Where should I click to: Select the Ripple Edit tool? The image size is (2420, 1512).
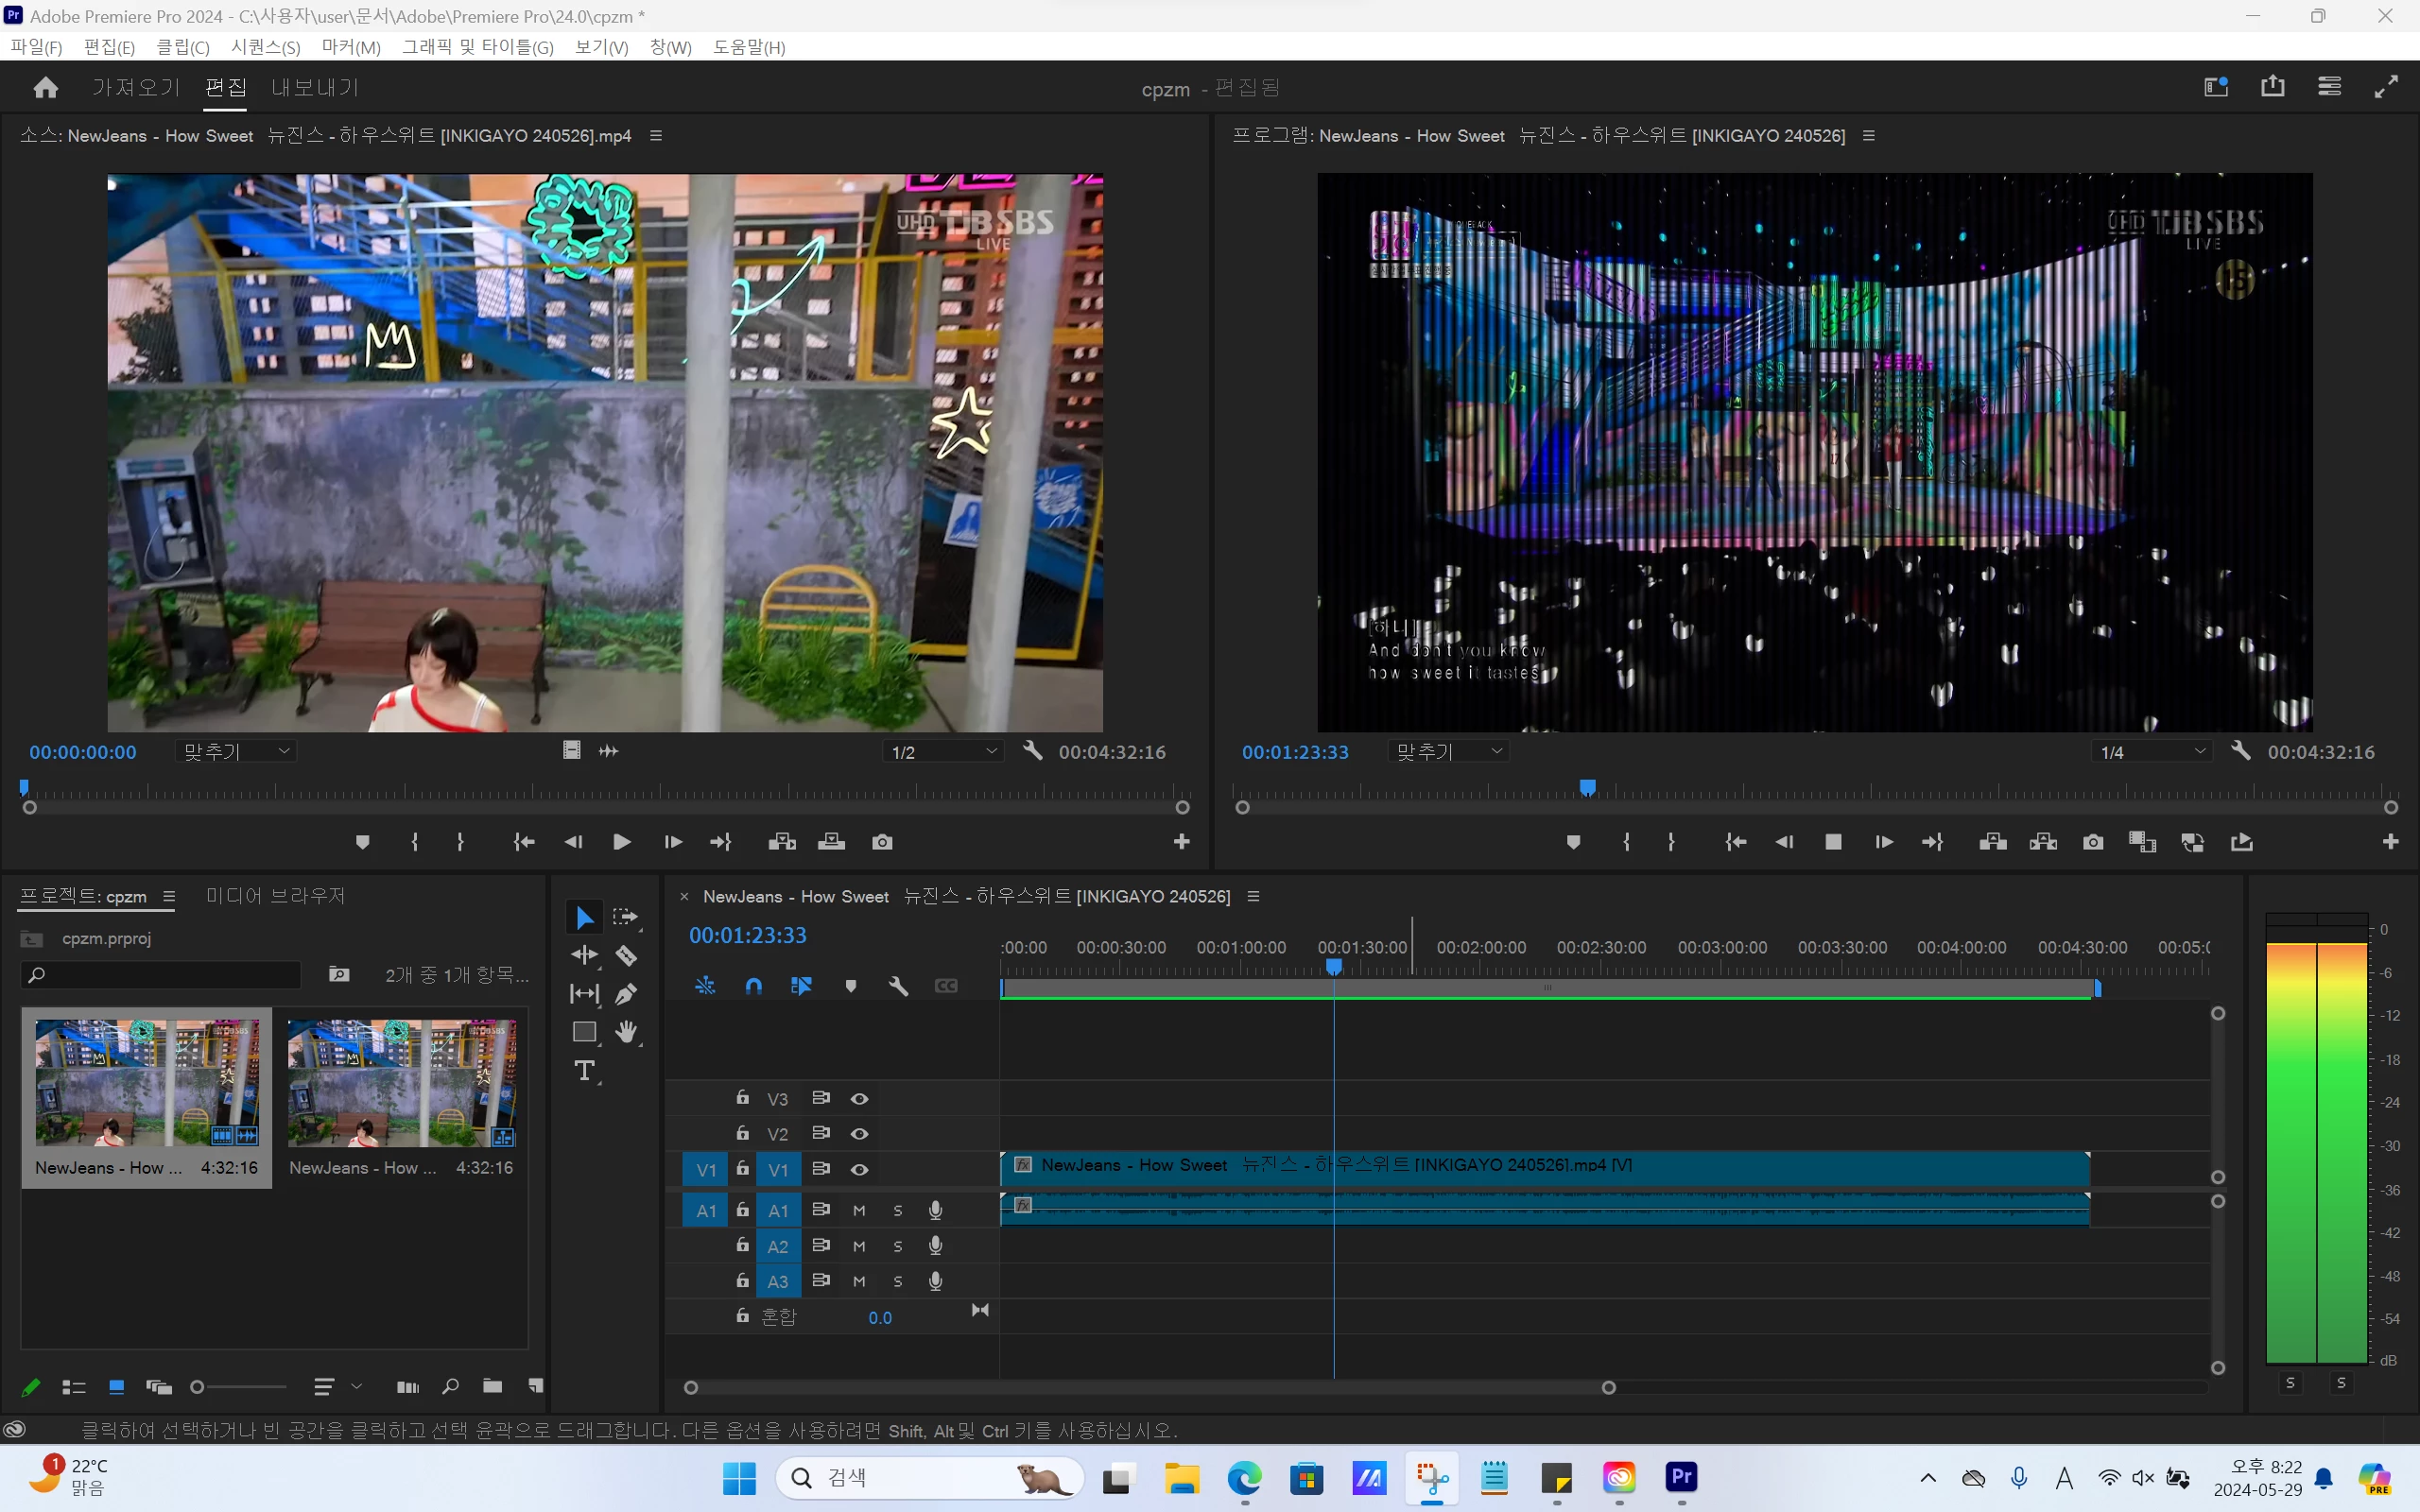pos(585,955)
